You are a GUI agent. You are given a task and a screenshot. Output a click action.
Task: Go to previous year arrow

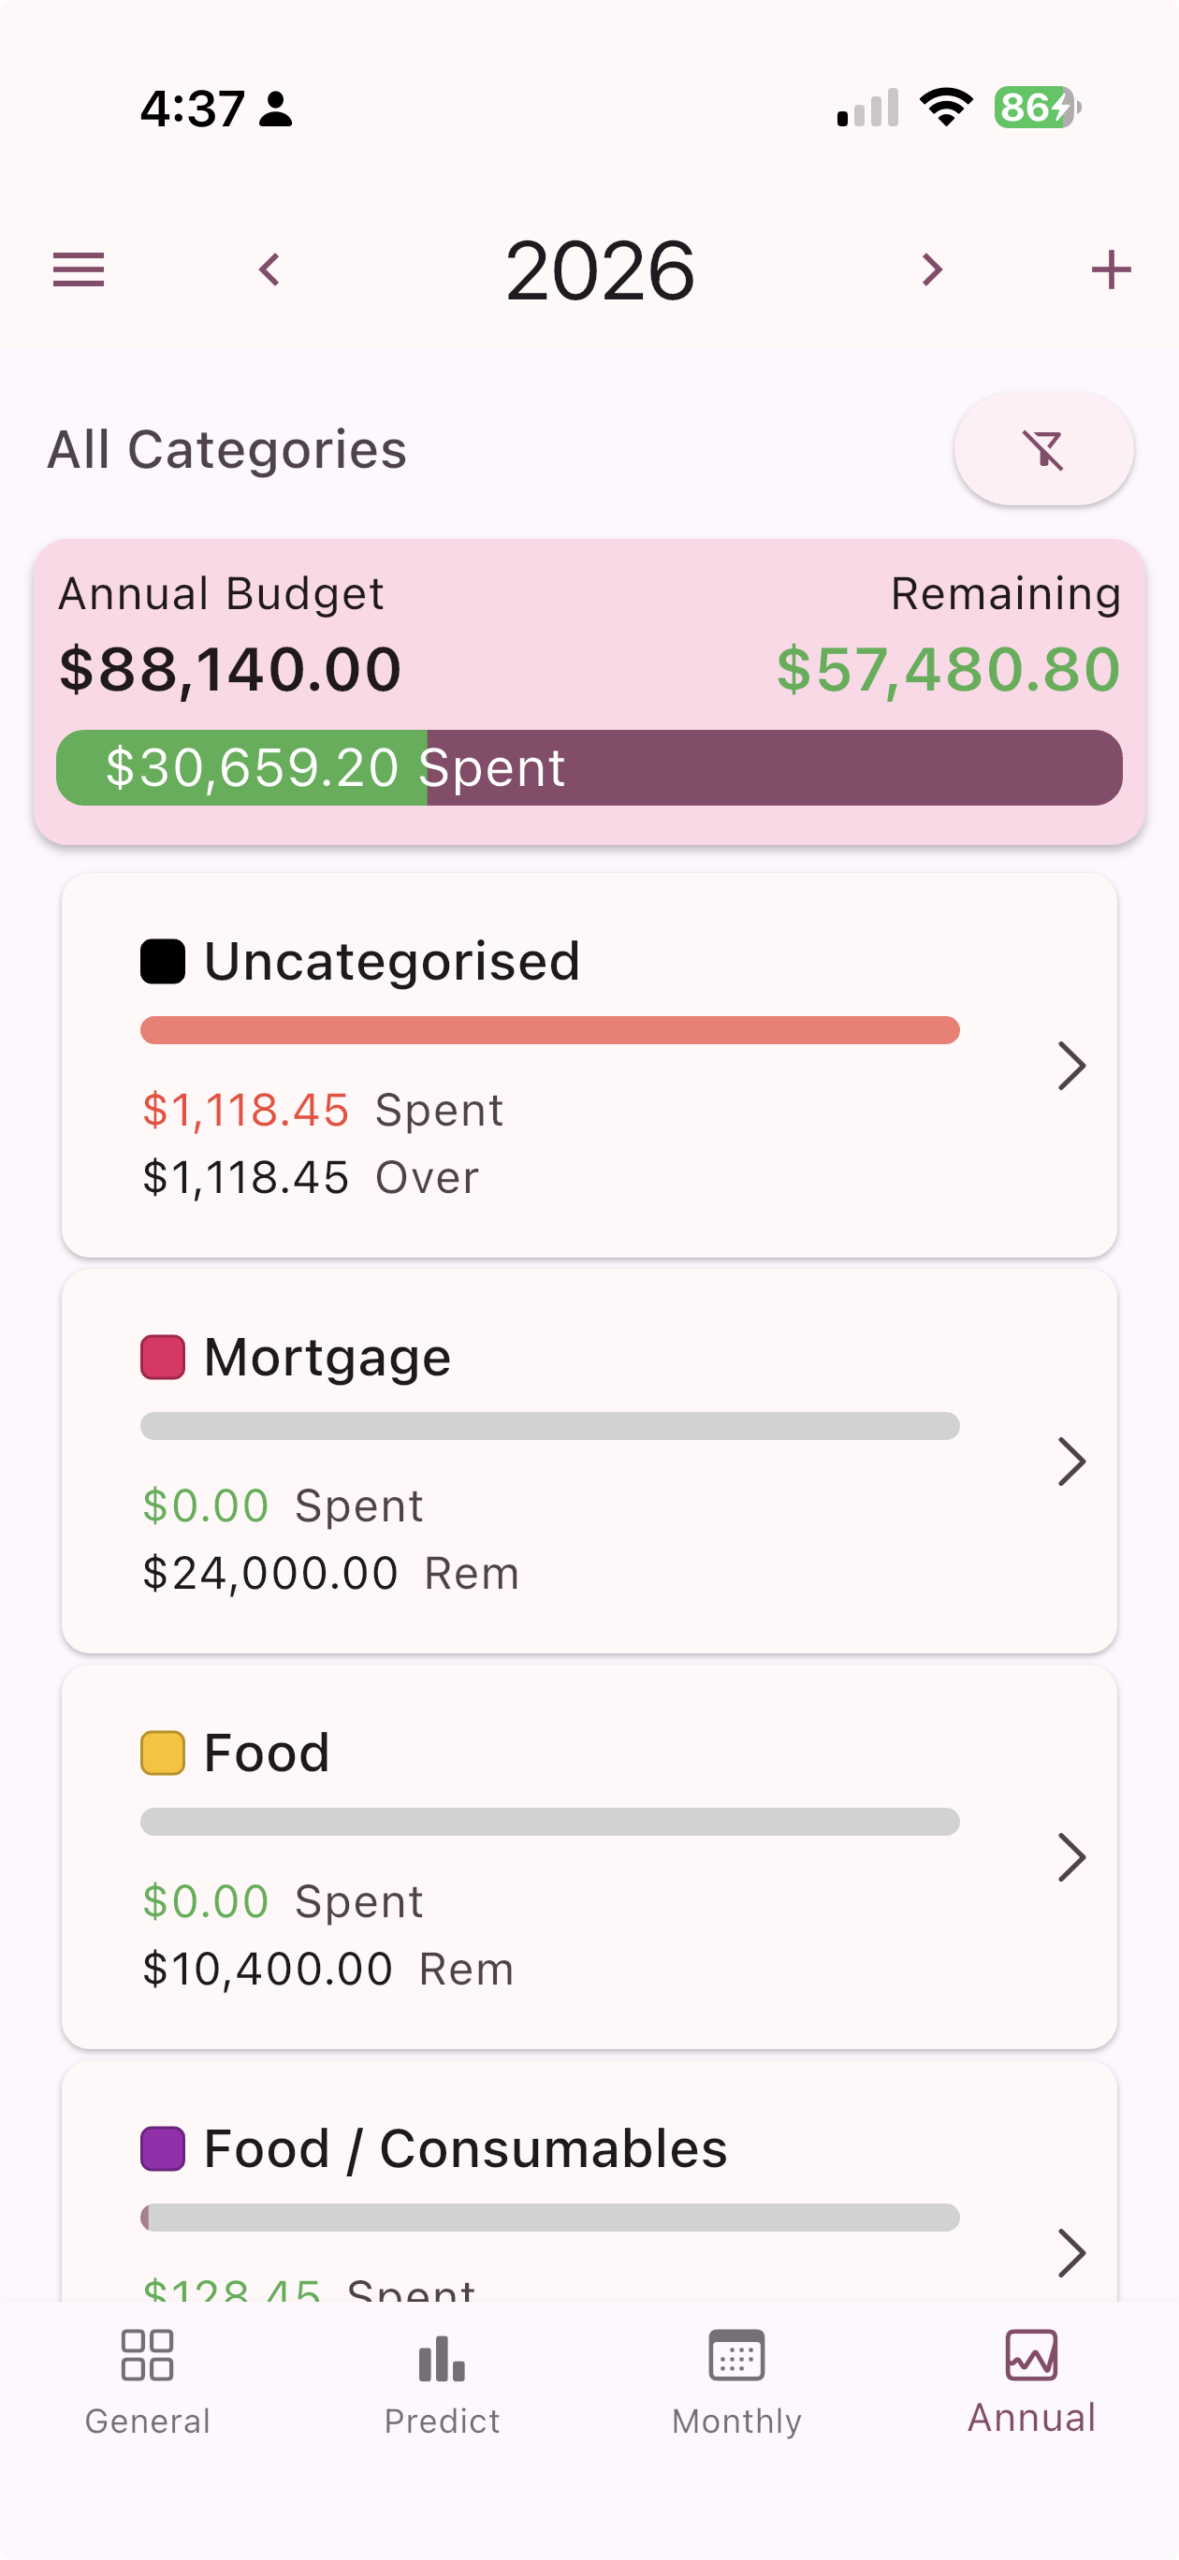(x=269, y=270)
